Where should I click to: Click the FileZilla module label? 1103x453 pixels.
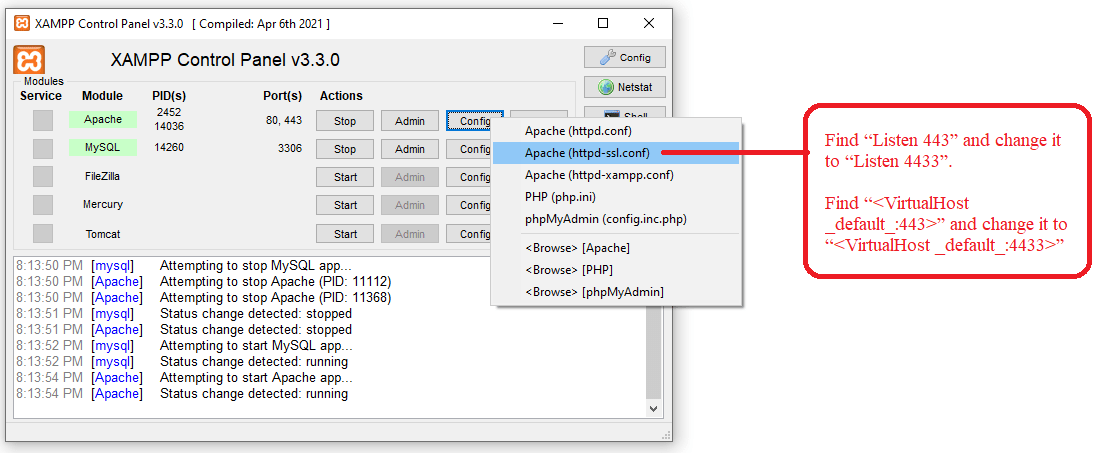pos(103,176)
